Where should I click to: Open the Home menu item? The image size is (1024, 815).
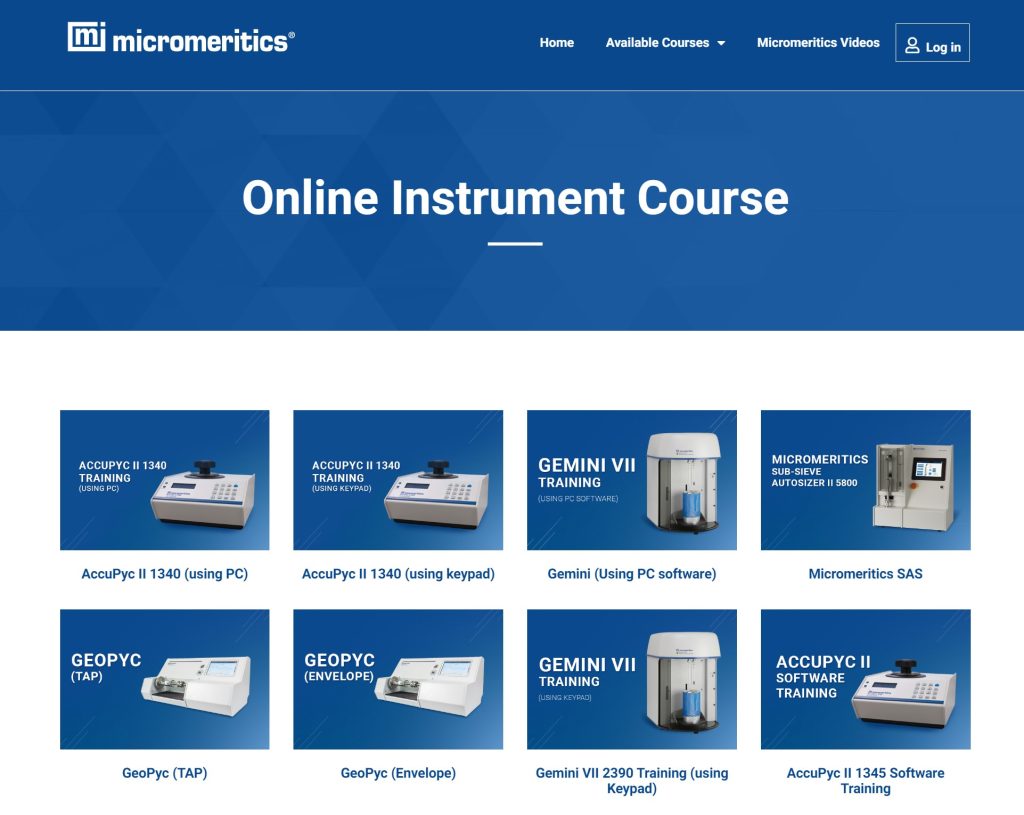pos(556,43)
